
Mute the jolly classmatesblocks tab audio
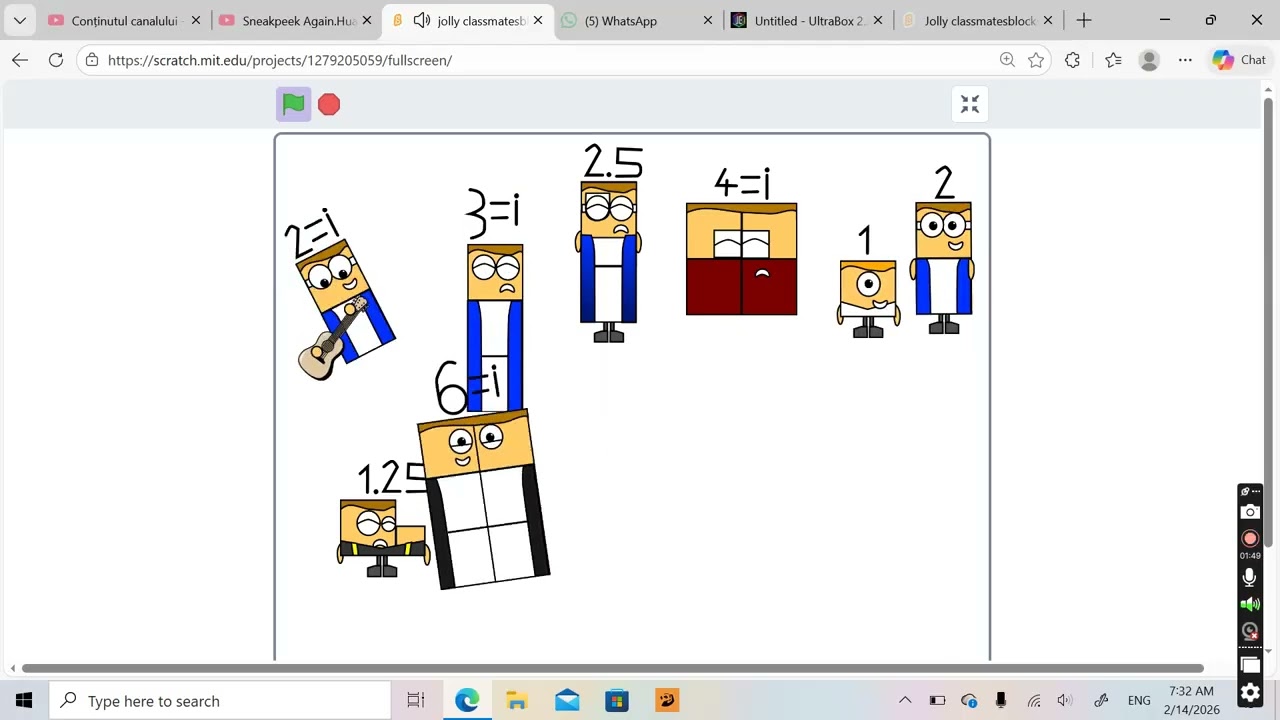[x=422, y=20]
